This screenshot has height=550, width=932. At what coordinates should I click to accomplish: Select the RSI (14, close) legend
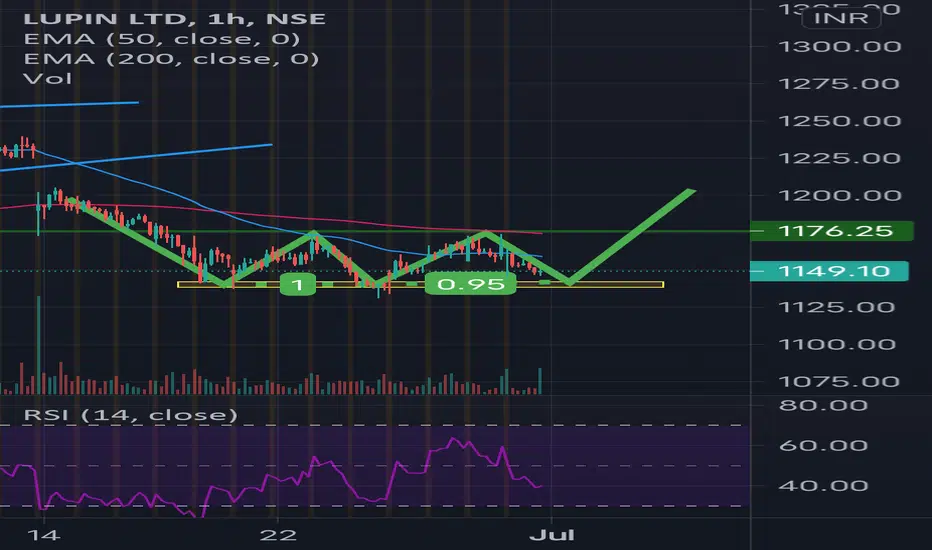[130, 414]
